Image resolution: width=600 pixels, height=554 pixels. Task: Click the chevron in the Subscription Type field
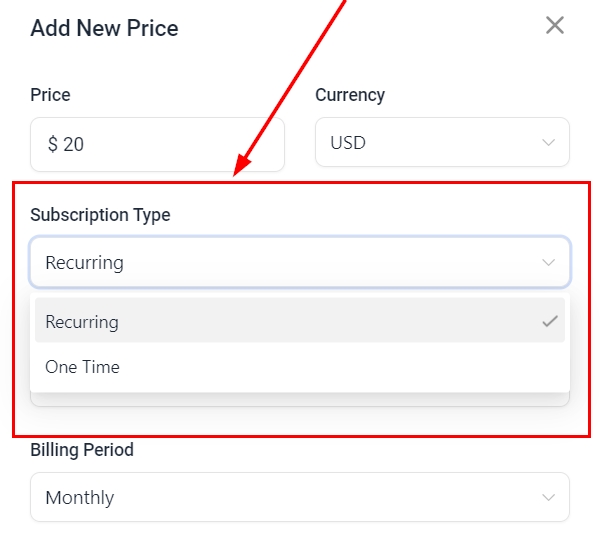pyautogui.click(x=548, y=263)
